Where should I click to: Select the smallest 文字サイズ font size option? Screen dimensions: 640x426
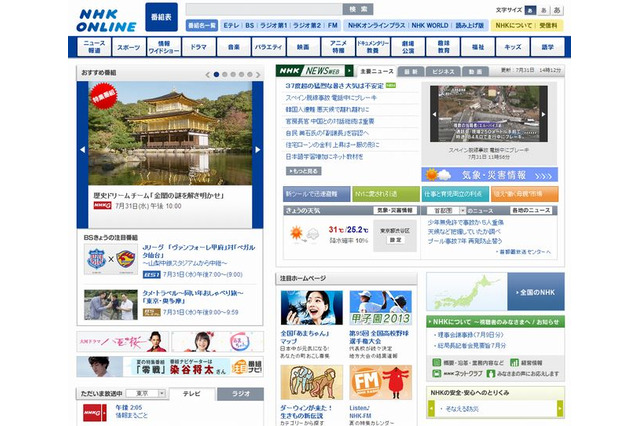pos(530,10)
